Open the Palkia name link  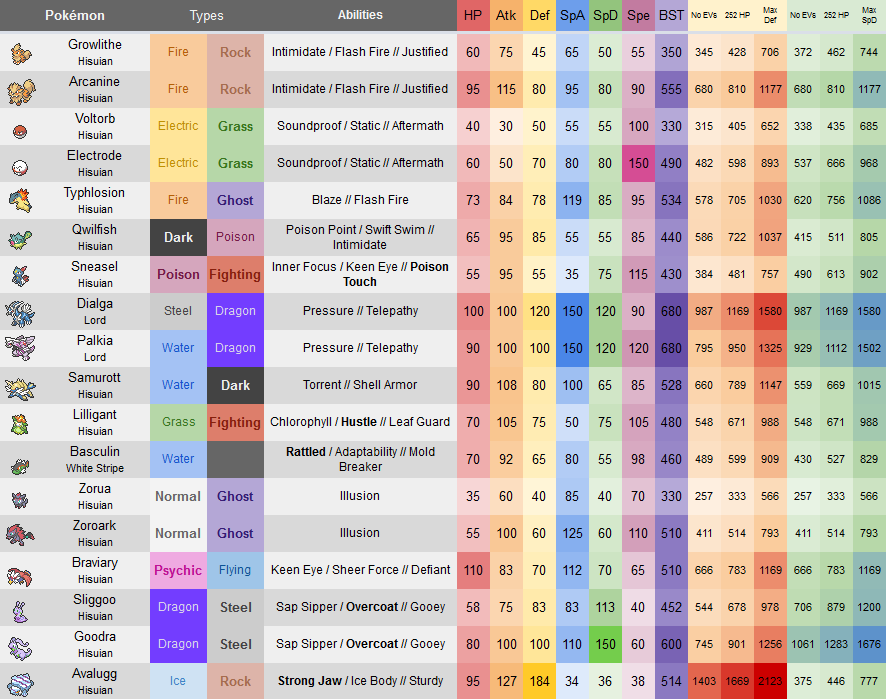(95, 341)
